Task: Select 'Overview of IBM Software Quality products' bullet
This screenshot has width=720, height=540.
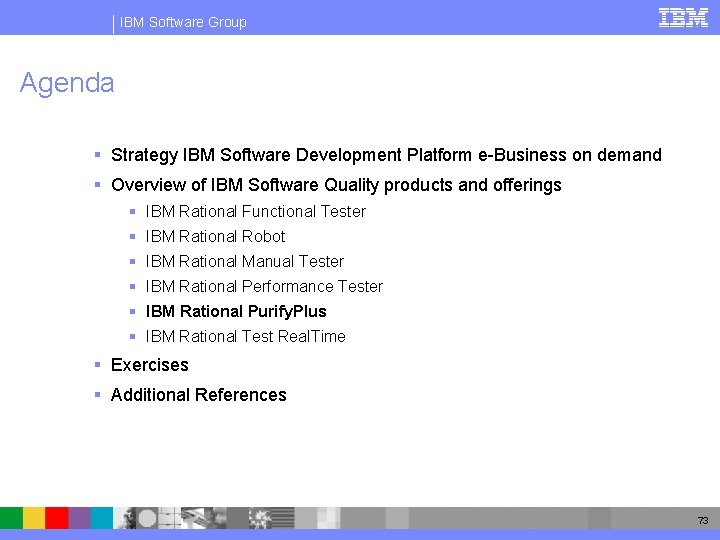Action: click(336, 185)
